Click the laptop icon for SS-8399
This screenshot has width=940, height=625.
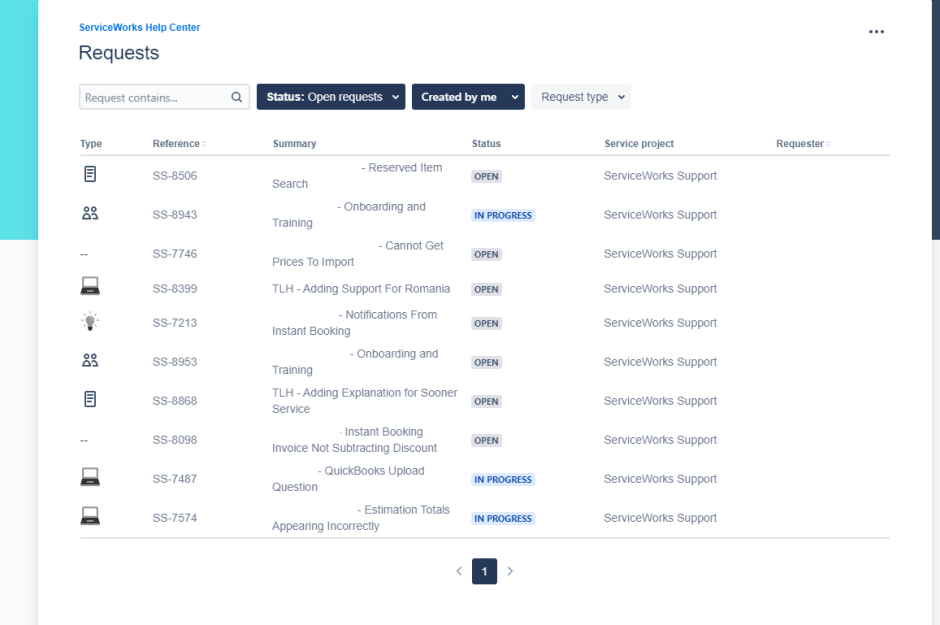point(90,286)
